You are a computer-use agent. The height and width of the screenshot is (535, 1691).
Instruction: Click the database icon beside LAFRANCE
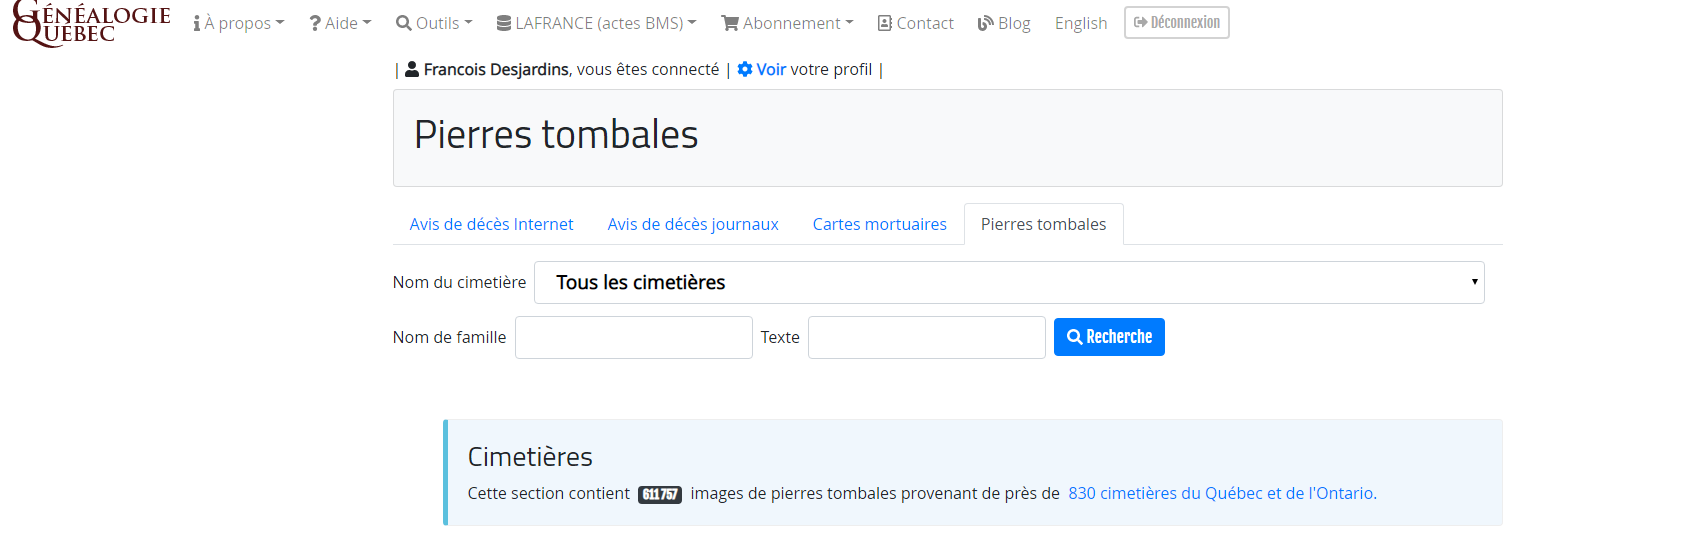(x=504, y=23)
